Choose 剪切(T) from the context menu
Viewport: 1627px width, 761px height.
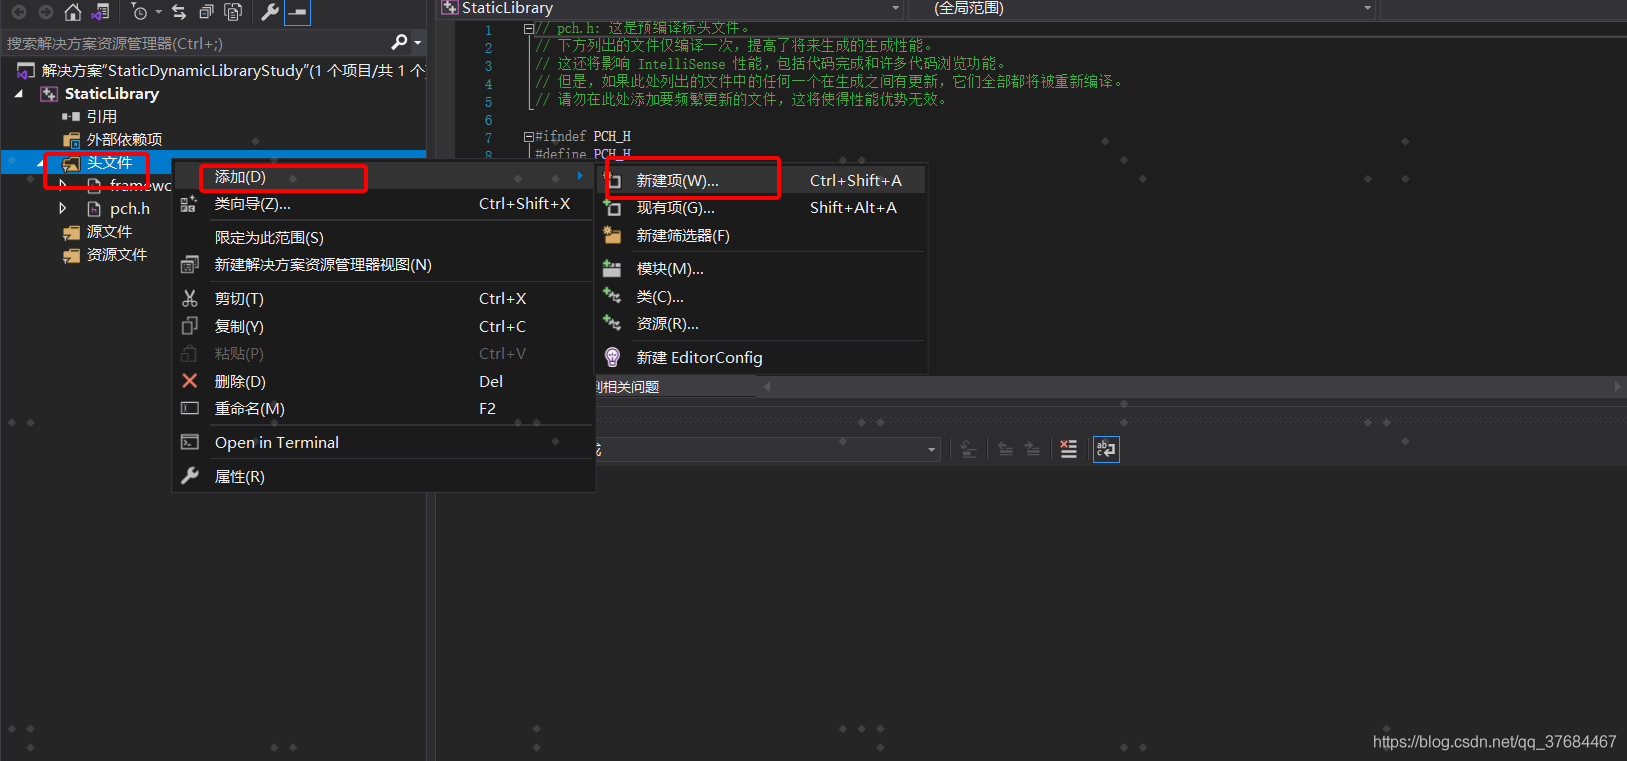[384, 299]
